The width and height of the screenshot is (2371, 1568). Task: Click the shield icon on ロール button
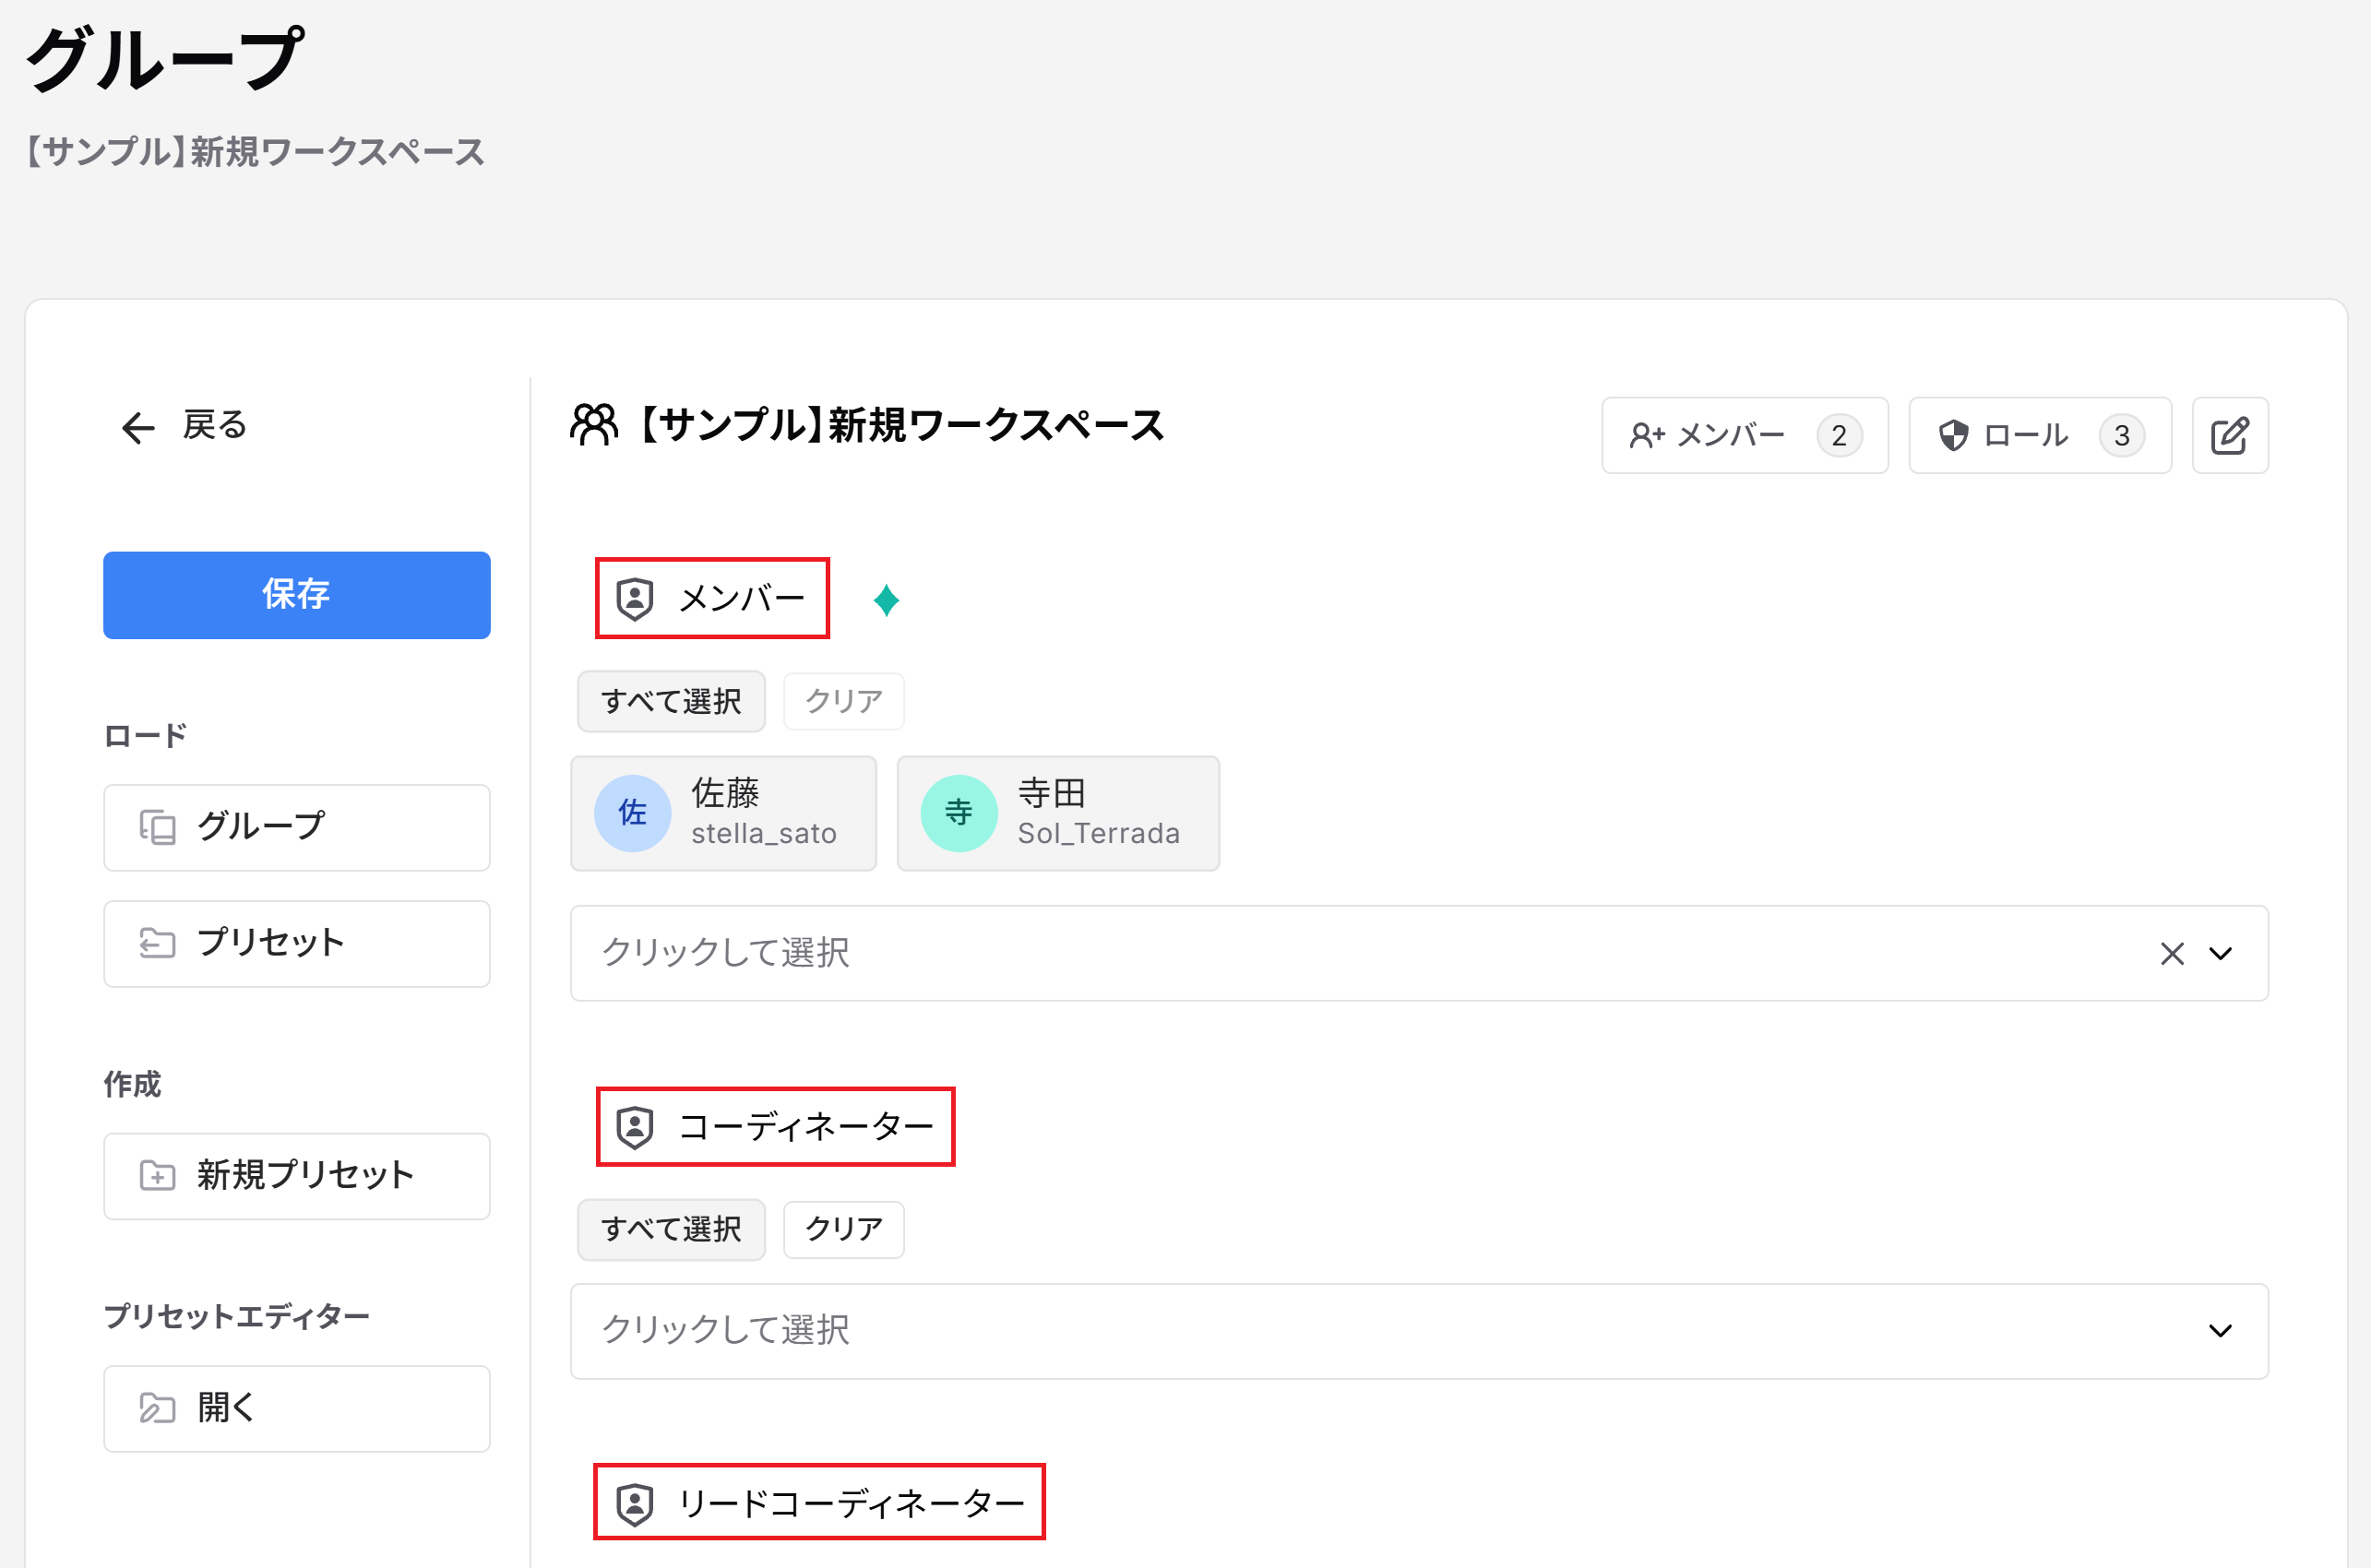click(x=1953, y=436)
